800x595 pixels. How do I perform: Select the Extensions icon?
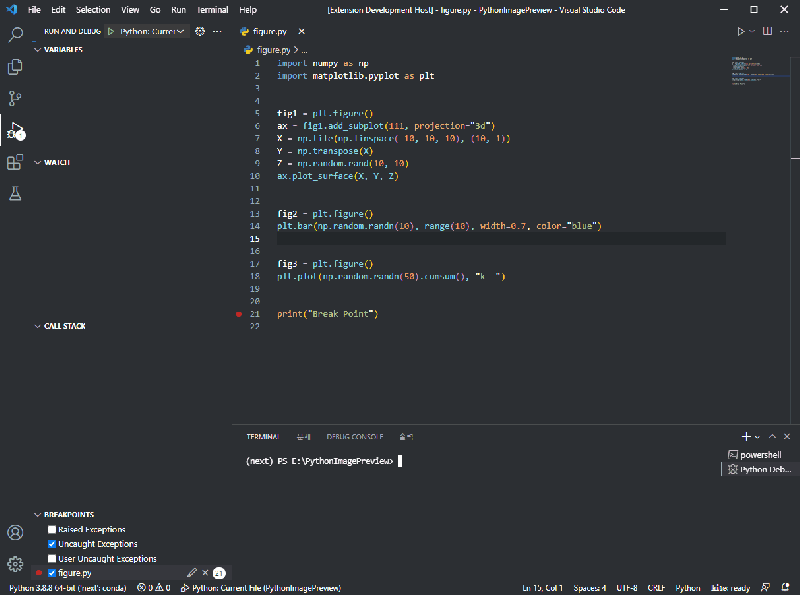click(15, 163)
